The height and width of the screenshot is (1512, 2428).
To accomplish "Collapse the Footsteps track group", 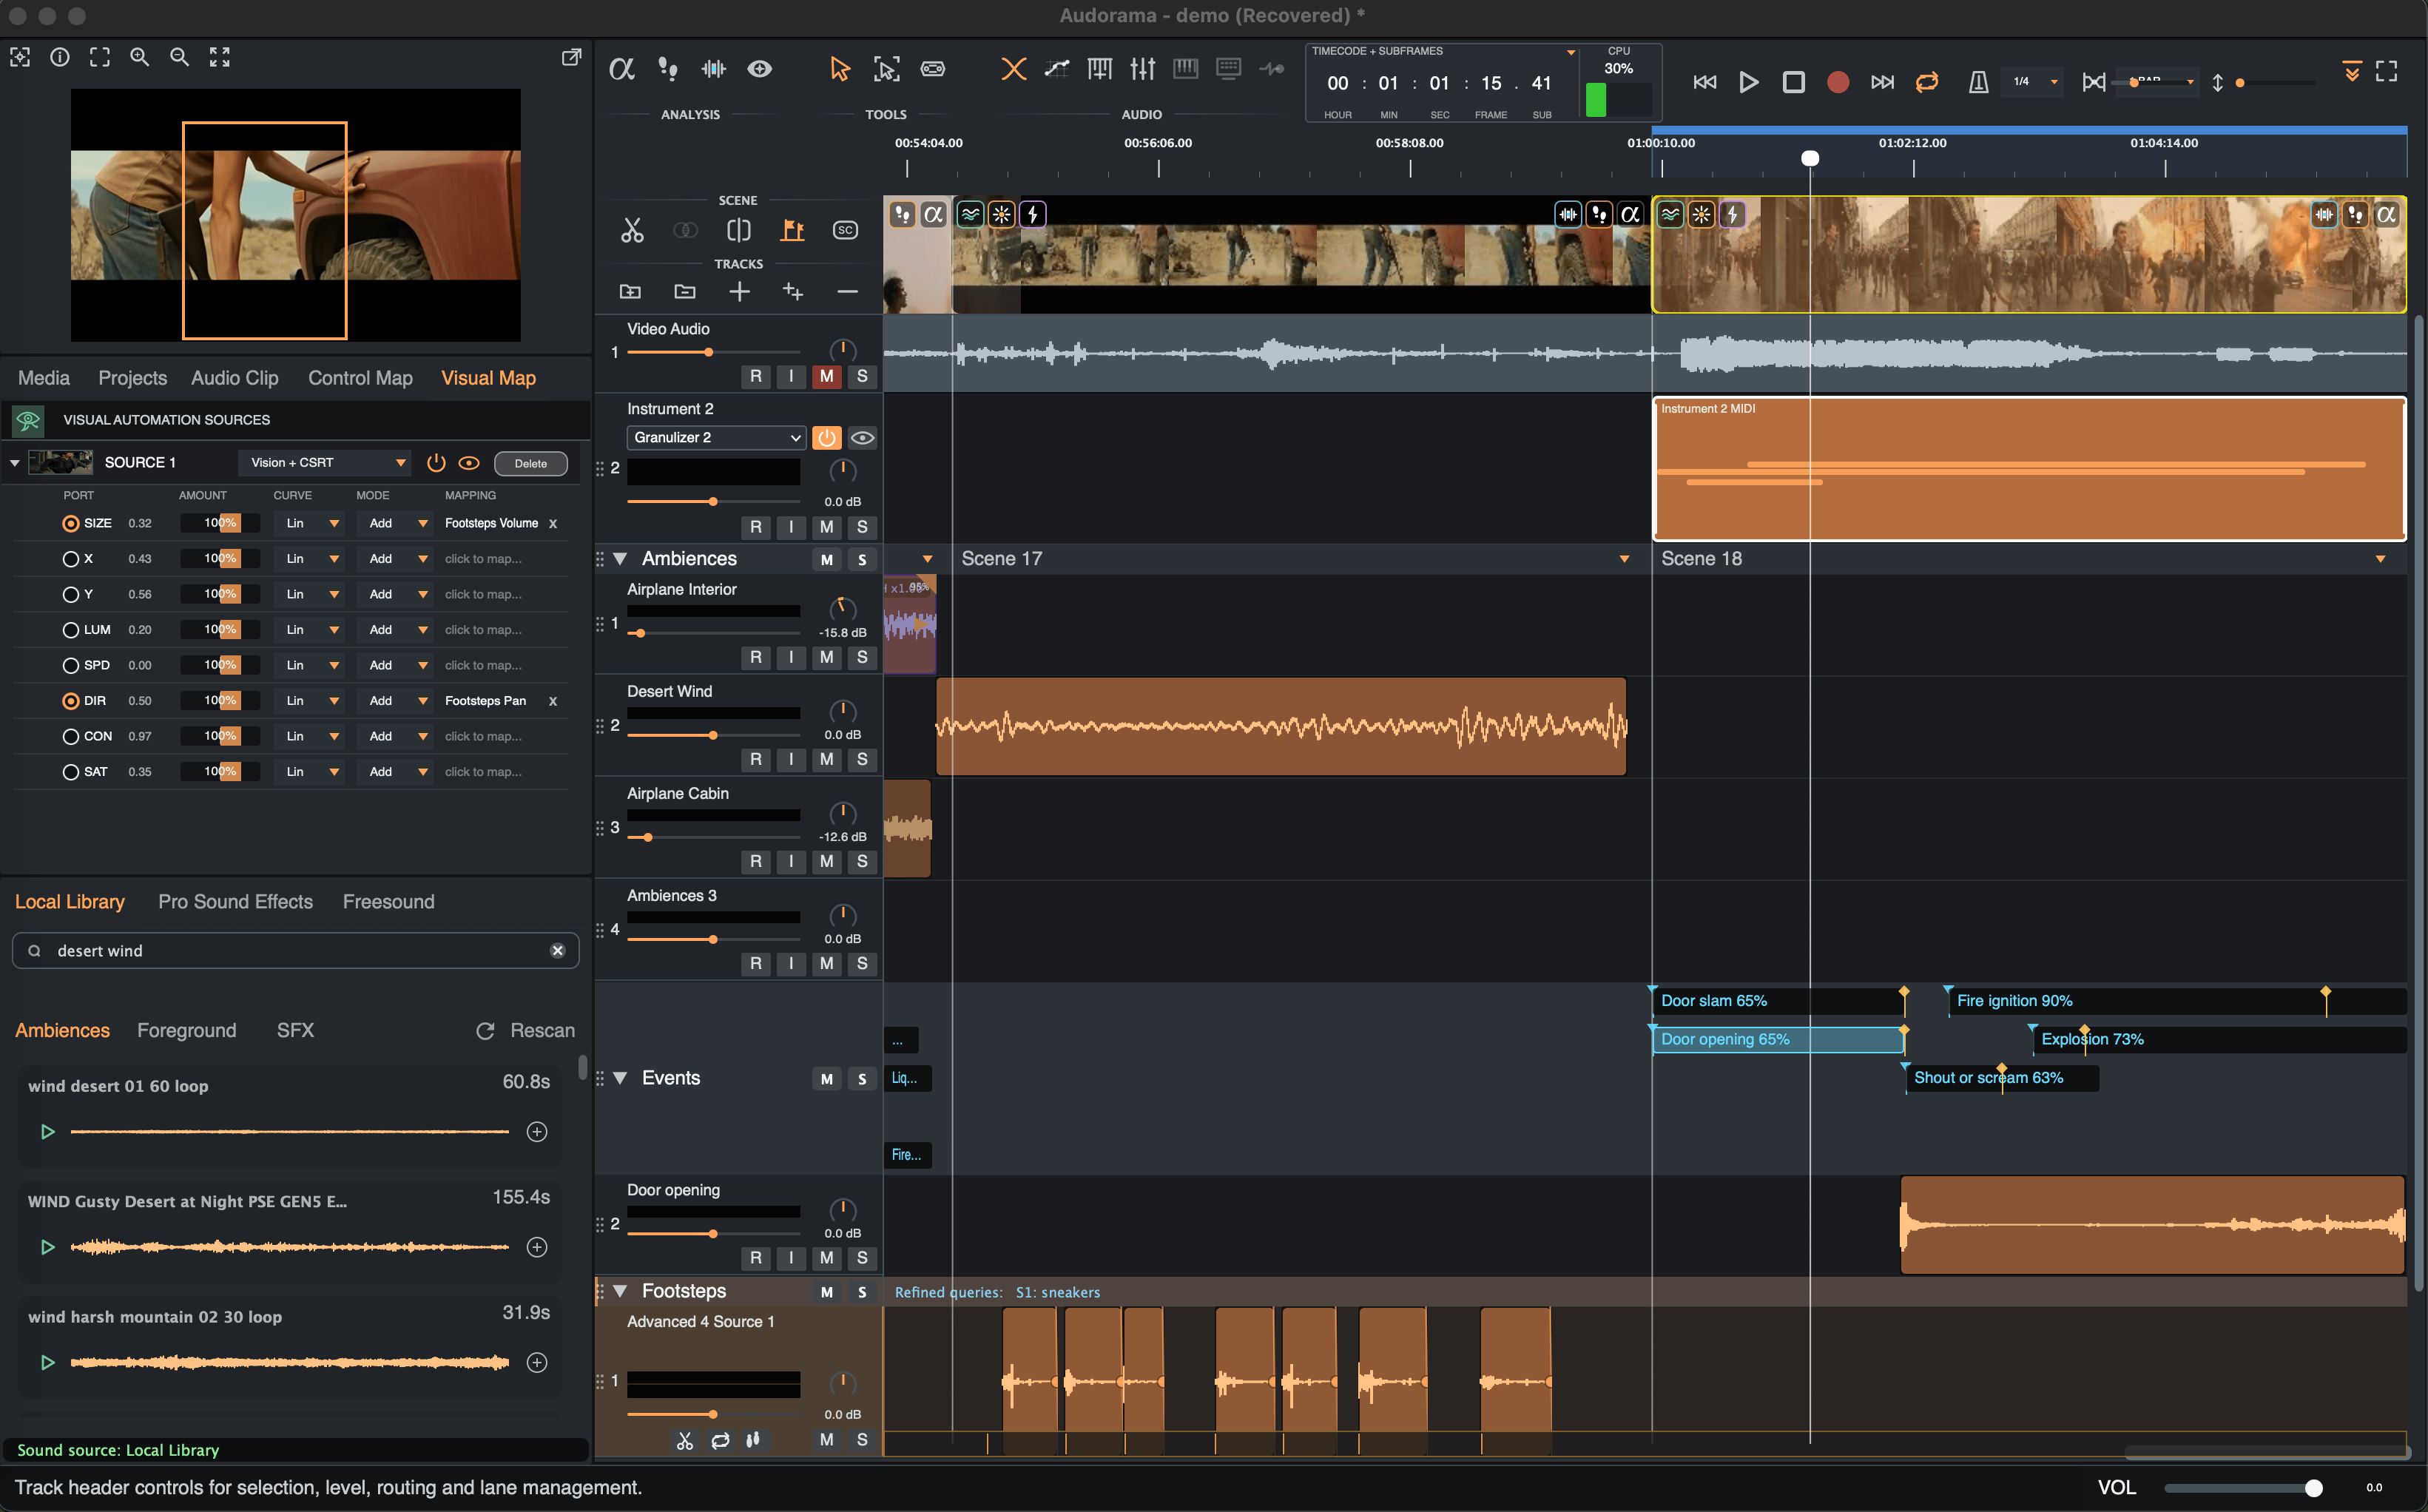I will pos(620,1291).
